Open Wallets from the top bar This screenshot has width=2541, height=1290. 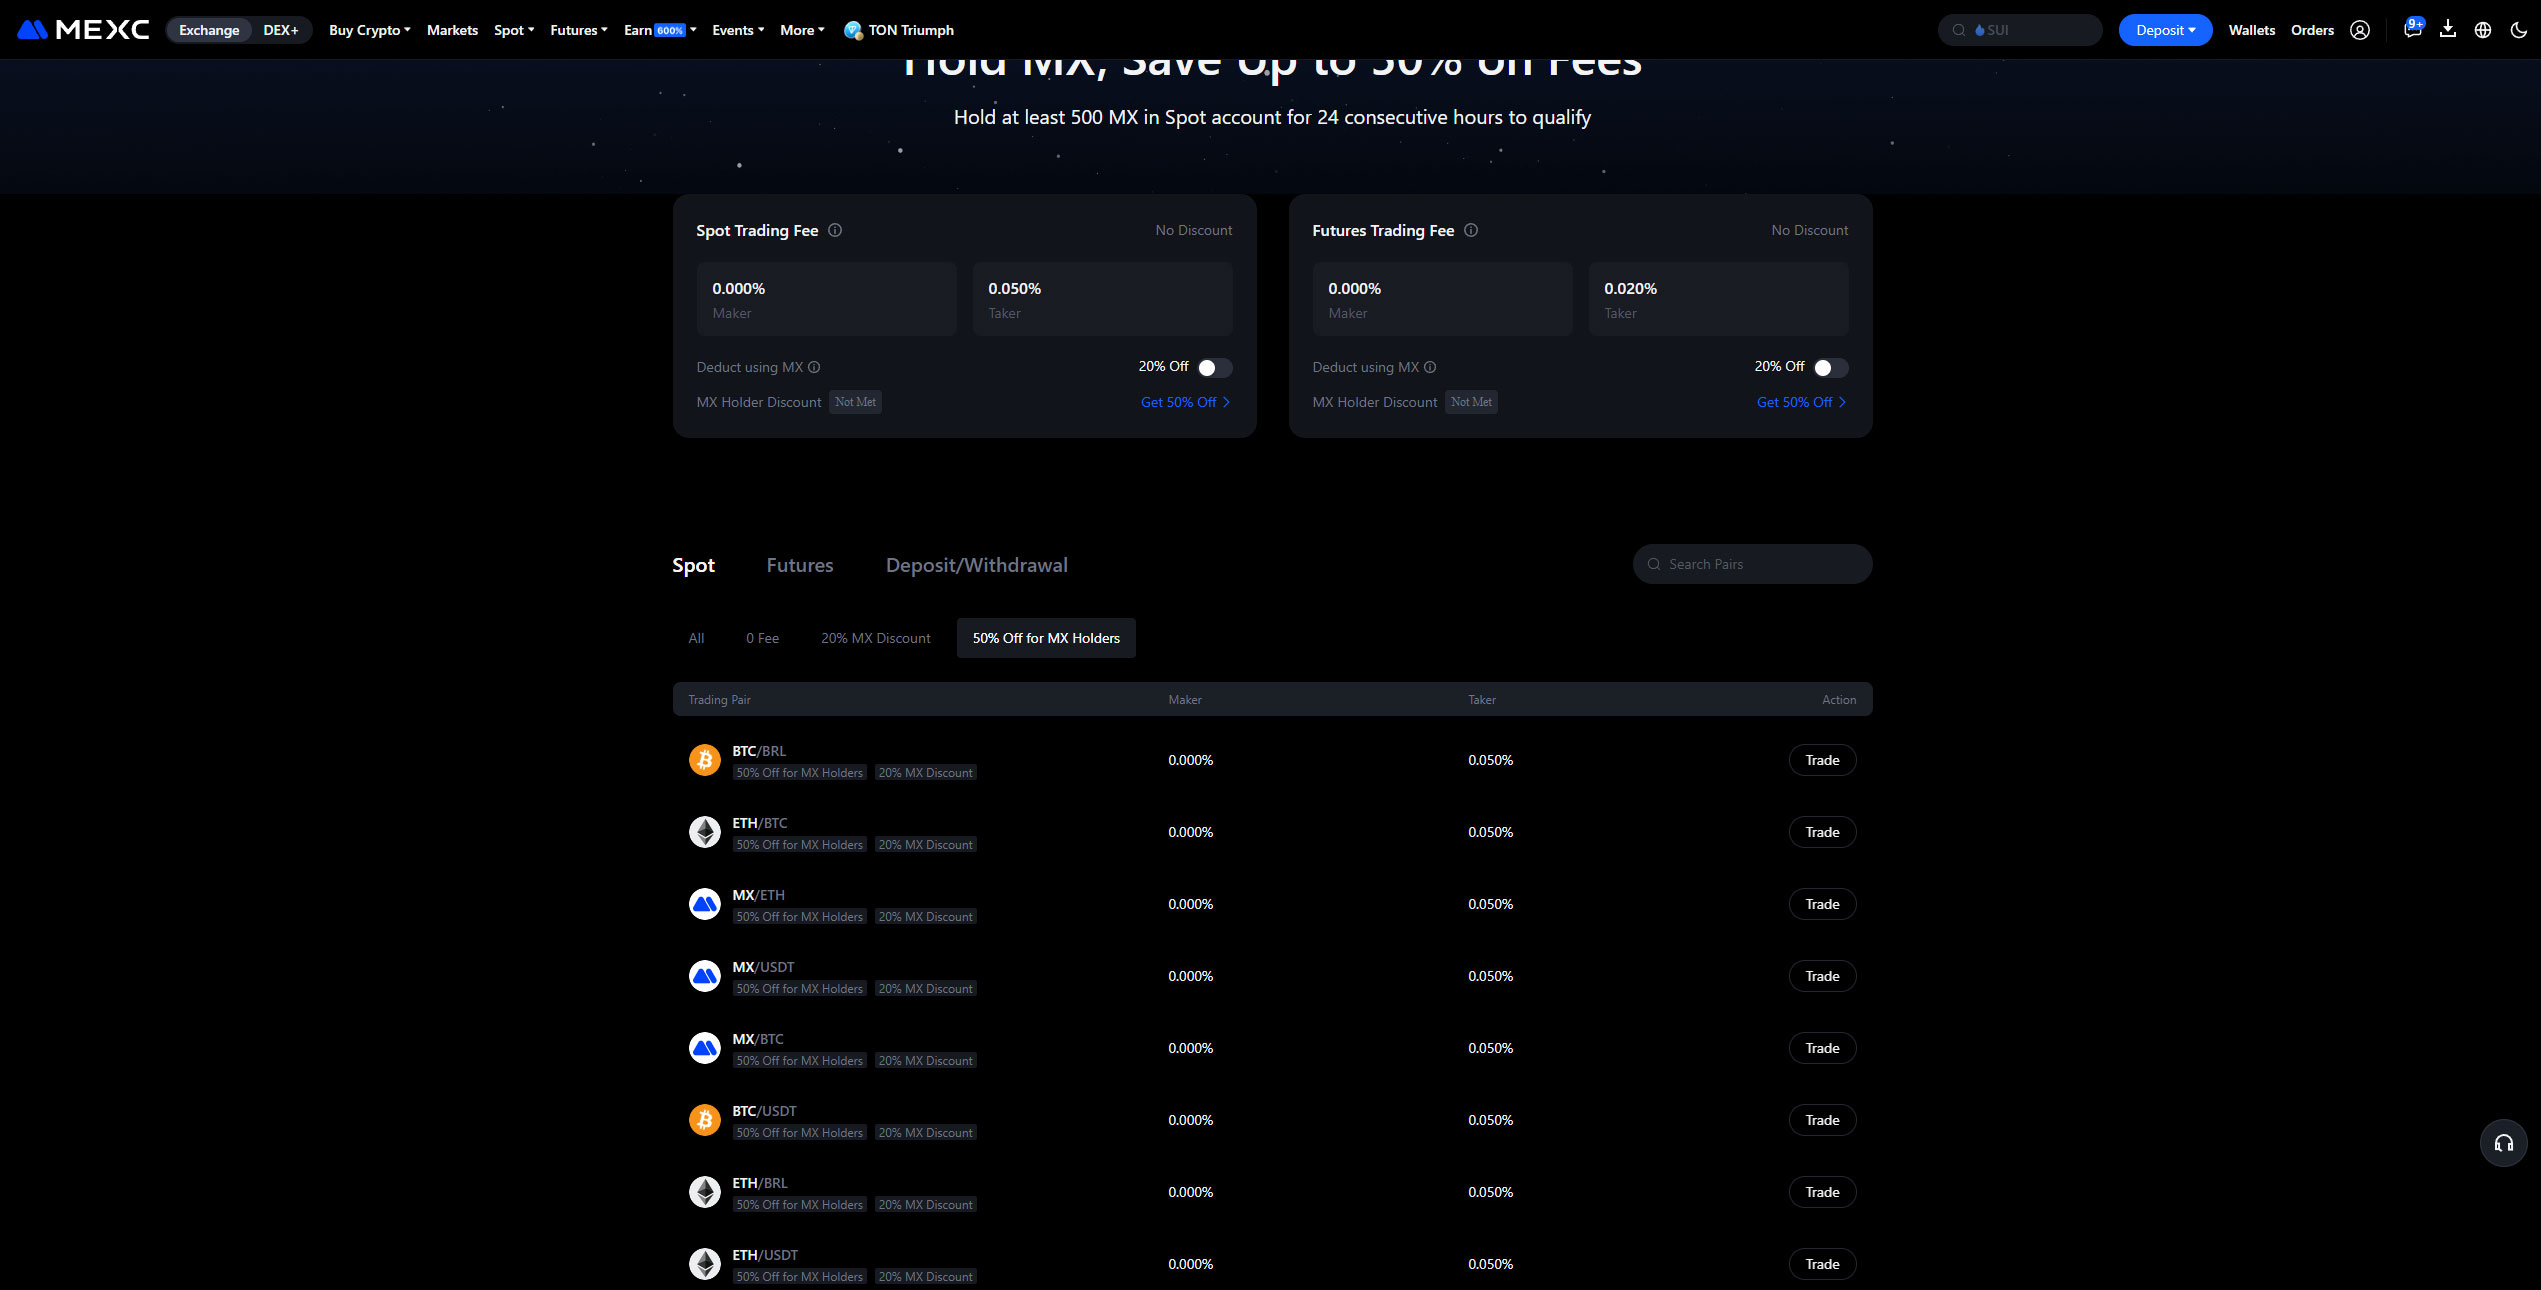(2252, 30)
